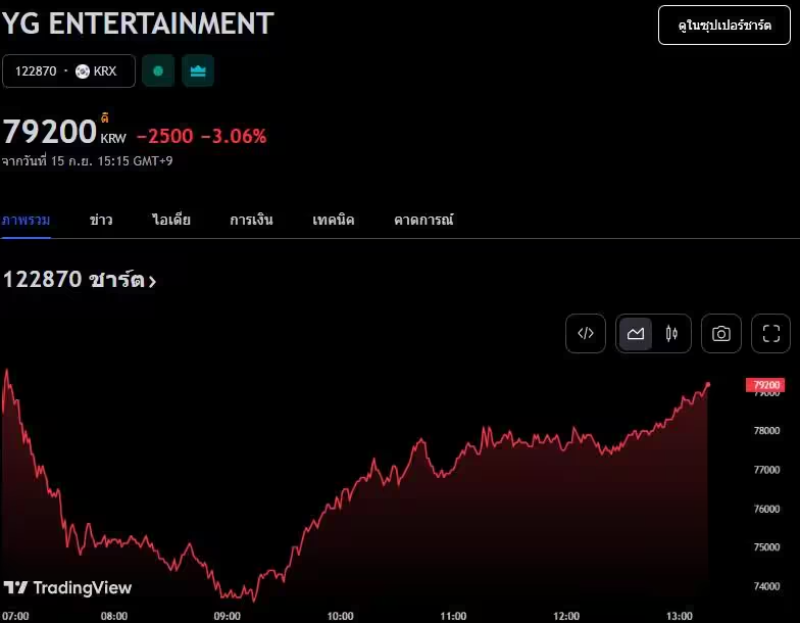Click the 76000 price axis label
This screenshot has height=623, width=800.
click(x=767, y=509)
